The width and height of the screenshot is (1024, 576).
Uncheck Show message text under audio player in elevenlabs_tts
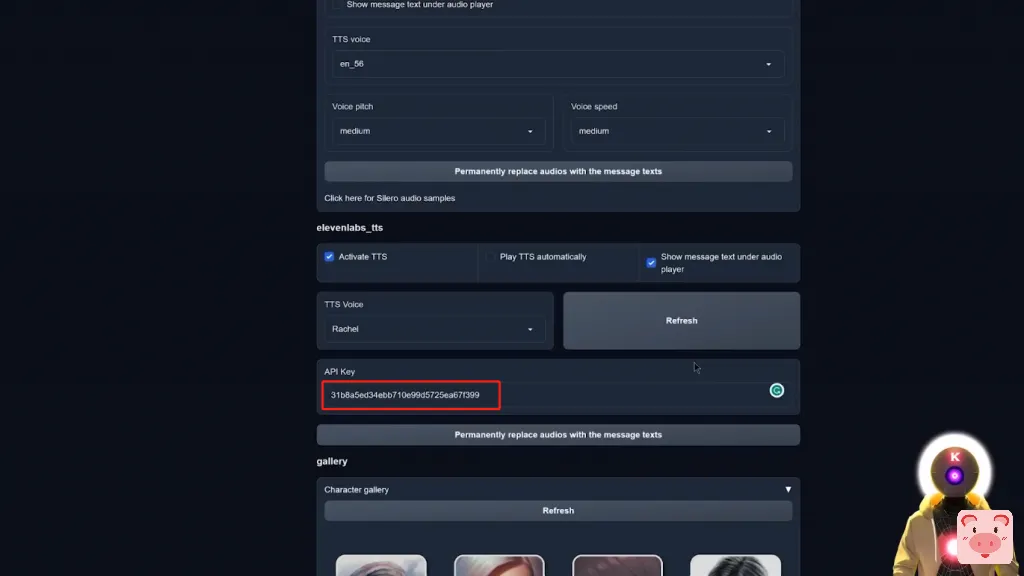(x=651, y=263)
